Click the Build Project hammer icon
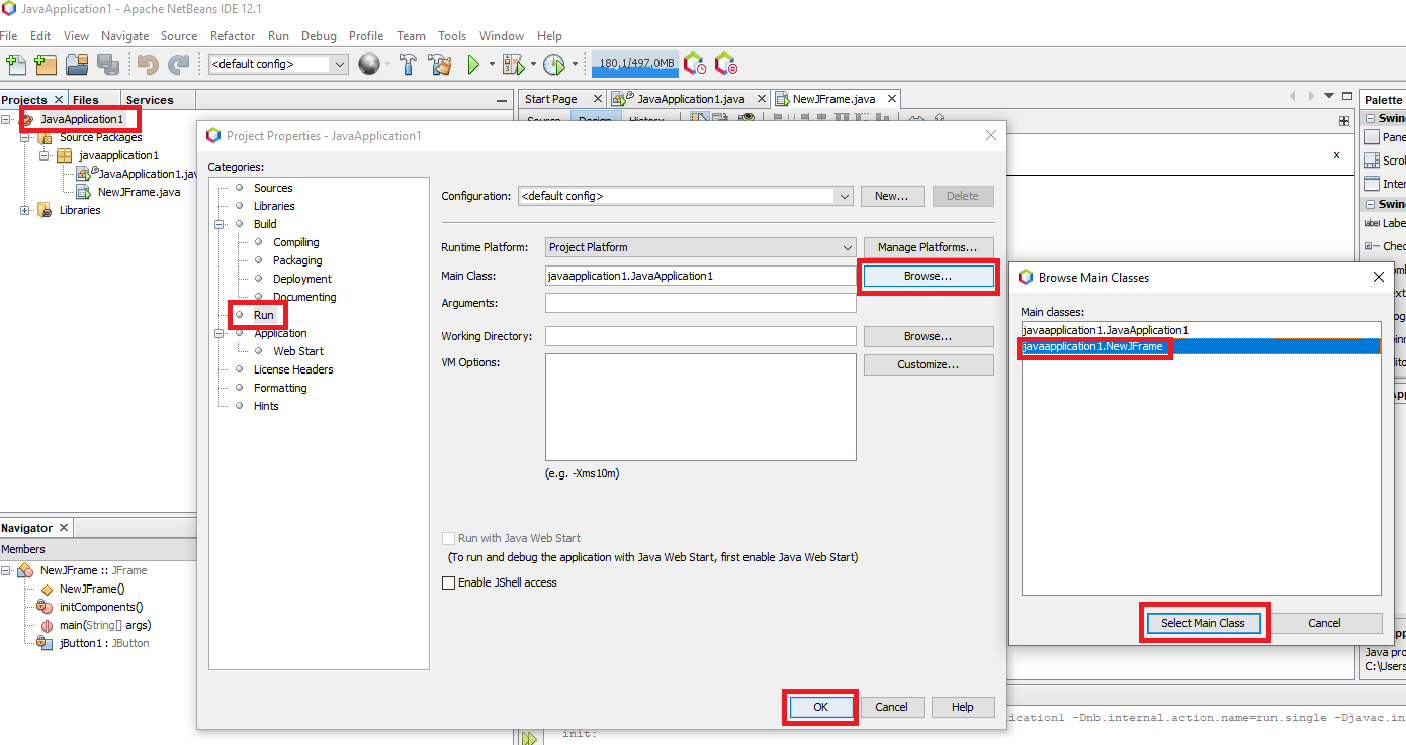1406x745 pixels. click(409, 65)
